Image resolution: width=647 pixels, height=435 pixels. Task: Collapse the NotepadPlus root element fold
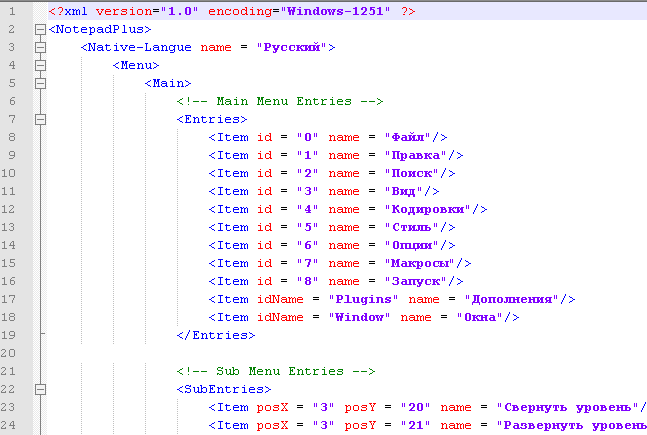(40, 30)
